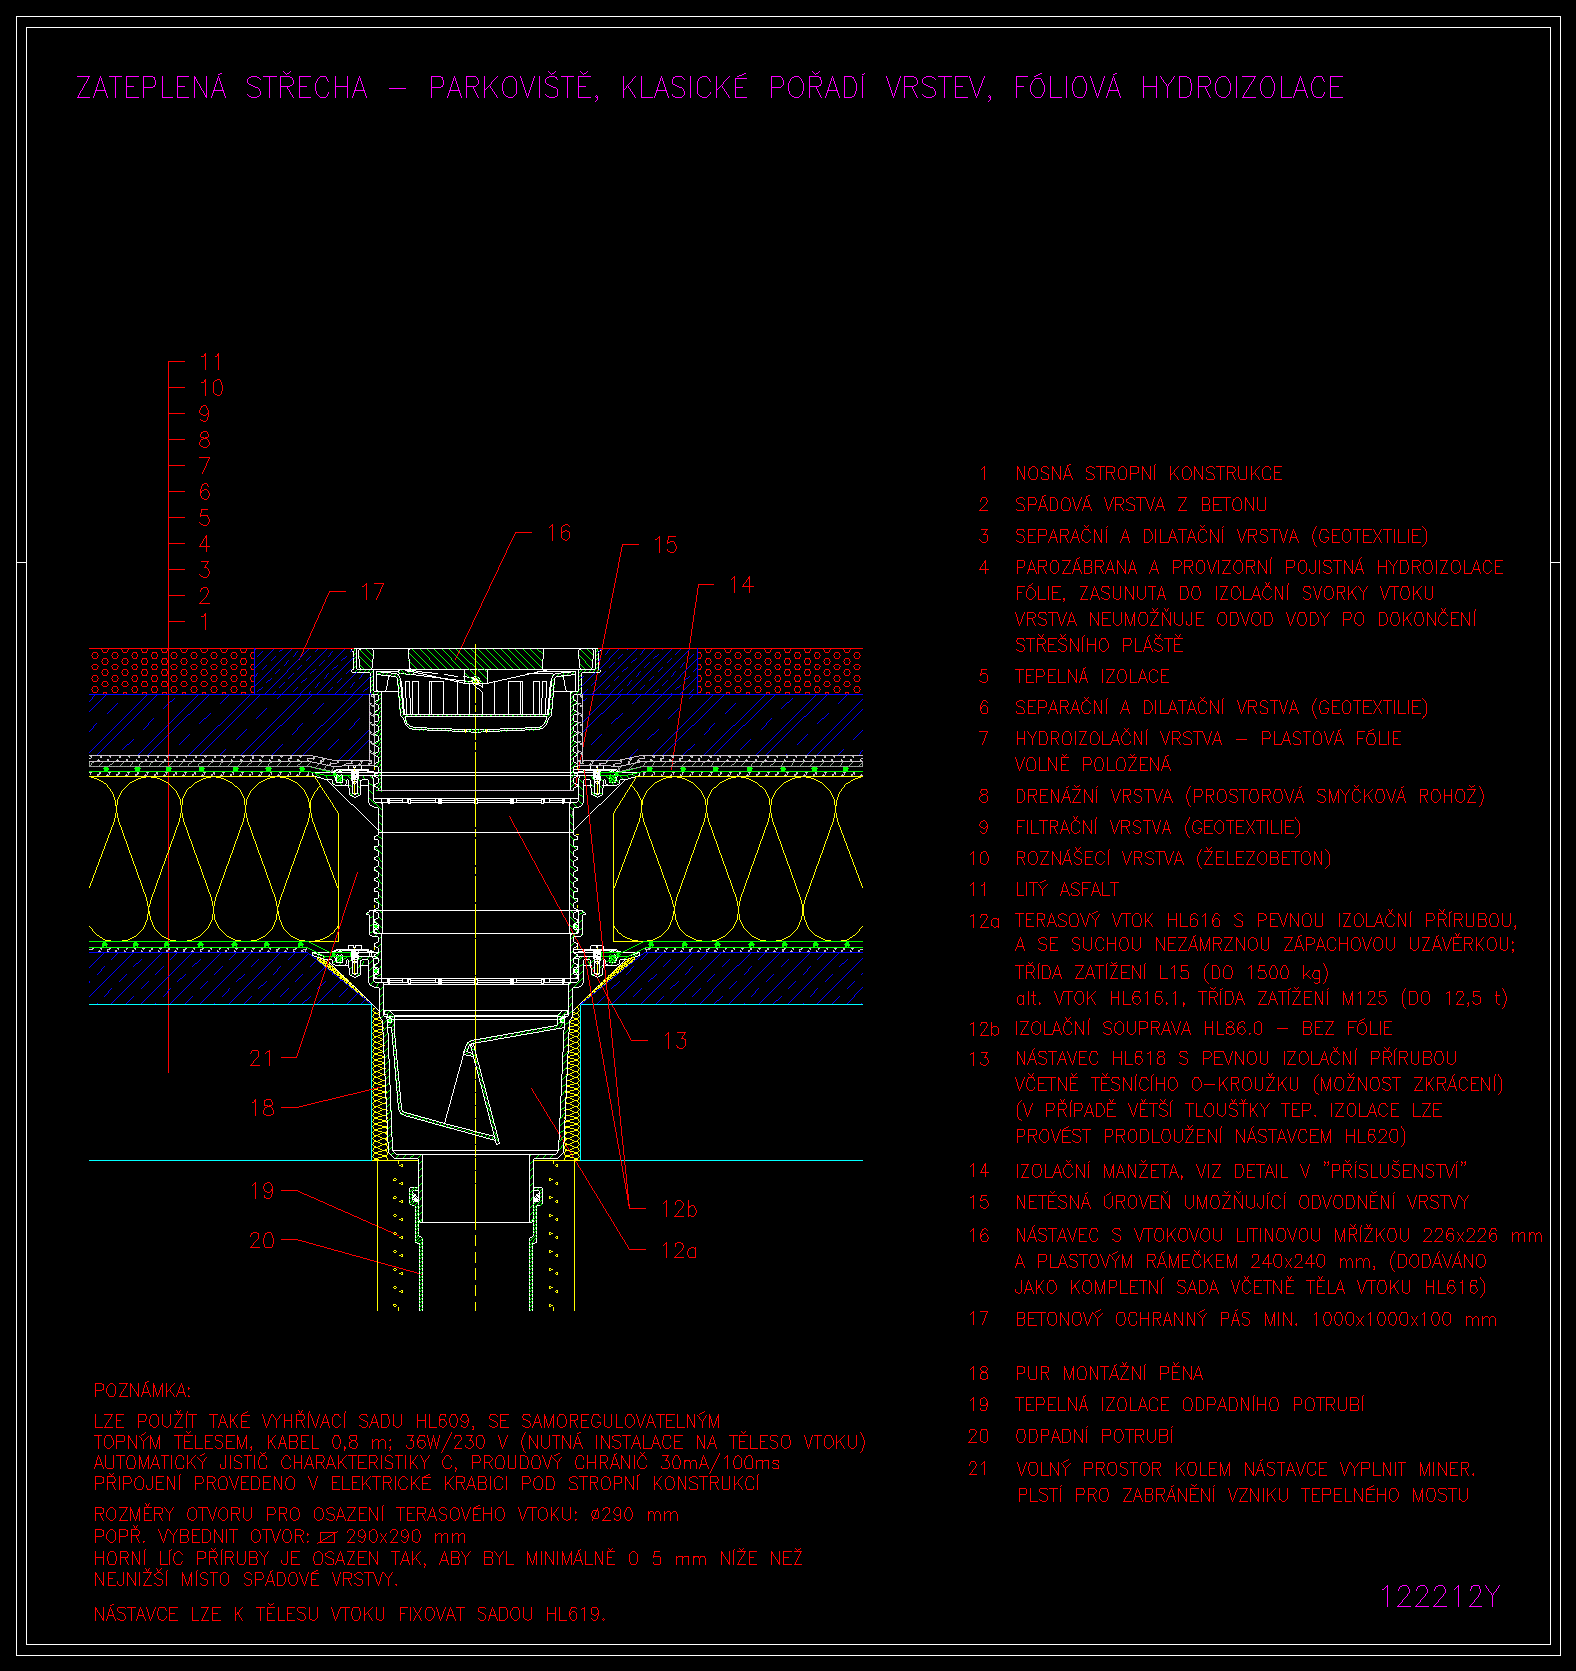Click legend text 'HYDROIZOLAČNÍ VRSTVA – PLASTOVÁ FÓLIE'
1576x1671 pixels.
(x=1209, y=738)
